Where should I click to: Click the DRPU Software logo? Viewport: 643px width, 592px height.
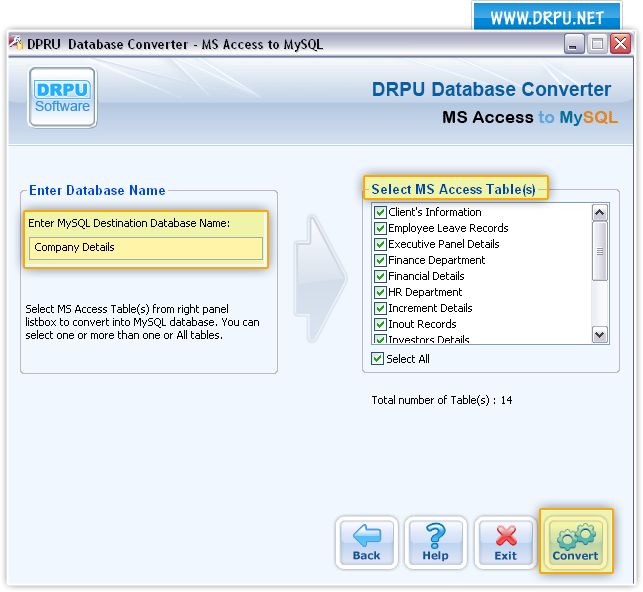coord(62,97)
